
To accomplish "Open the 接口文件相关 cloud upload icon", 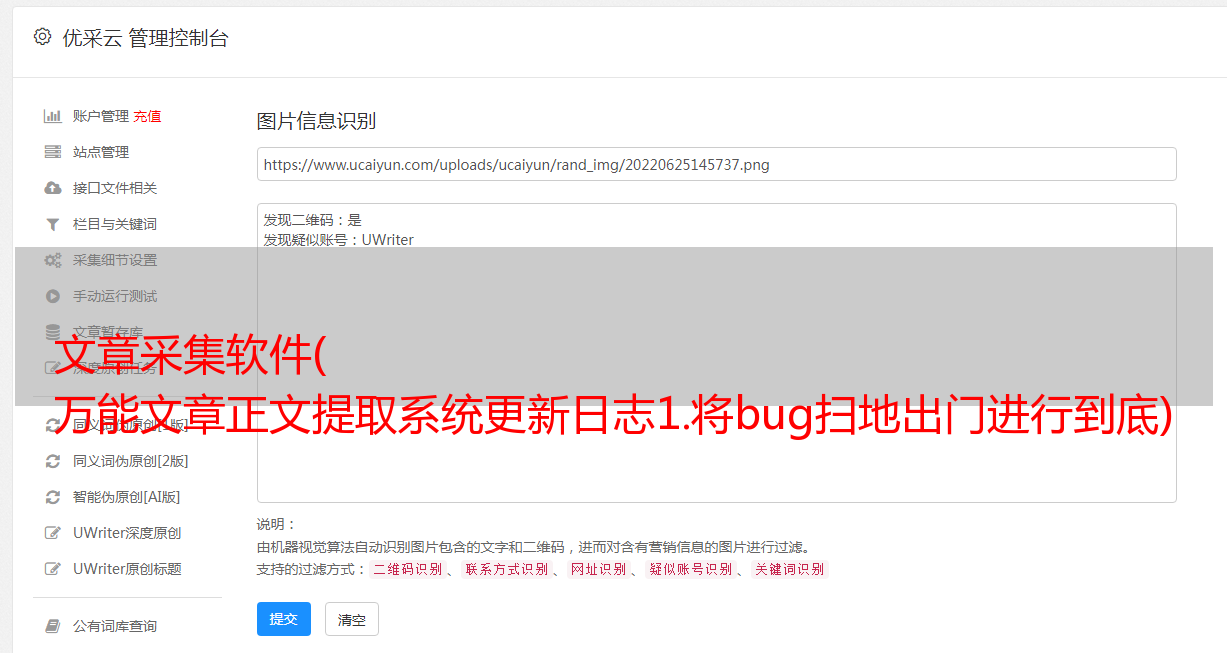I will pos(53,188).
